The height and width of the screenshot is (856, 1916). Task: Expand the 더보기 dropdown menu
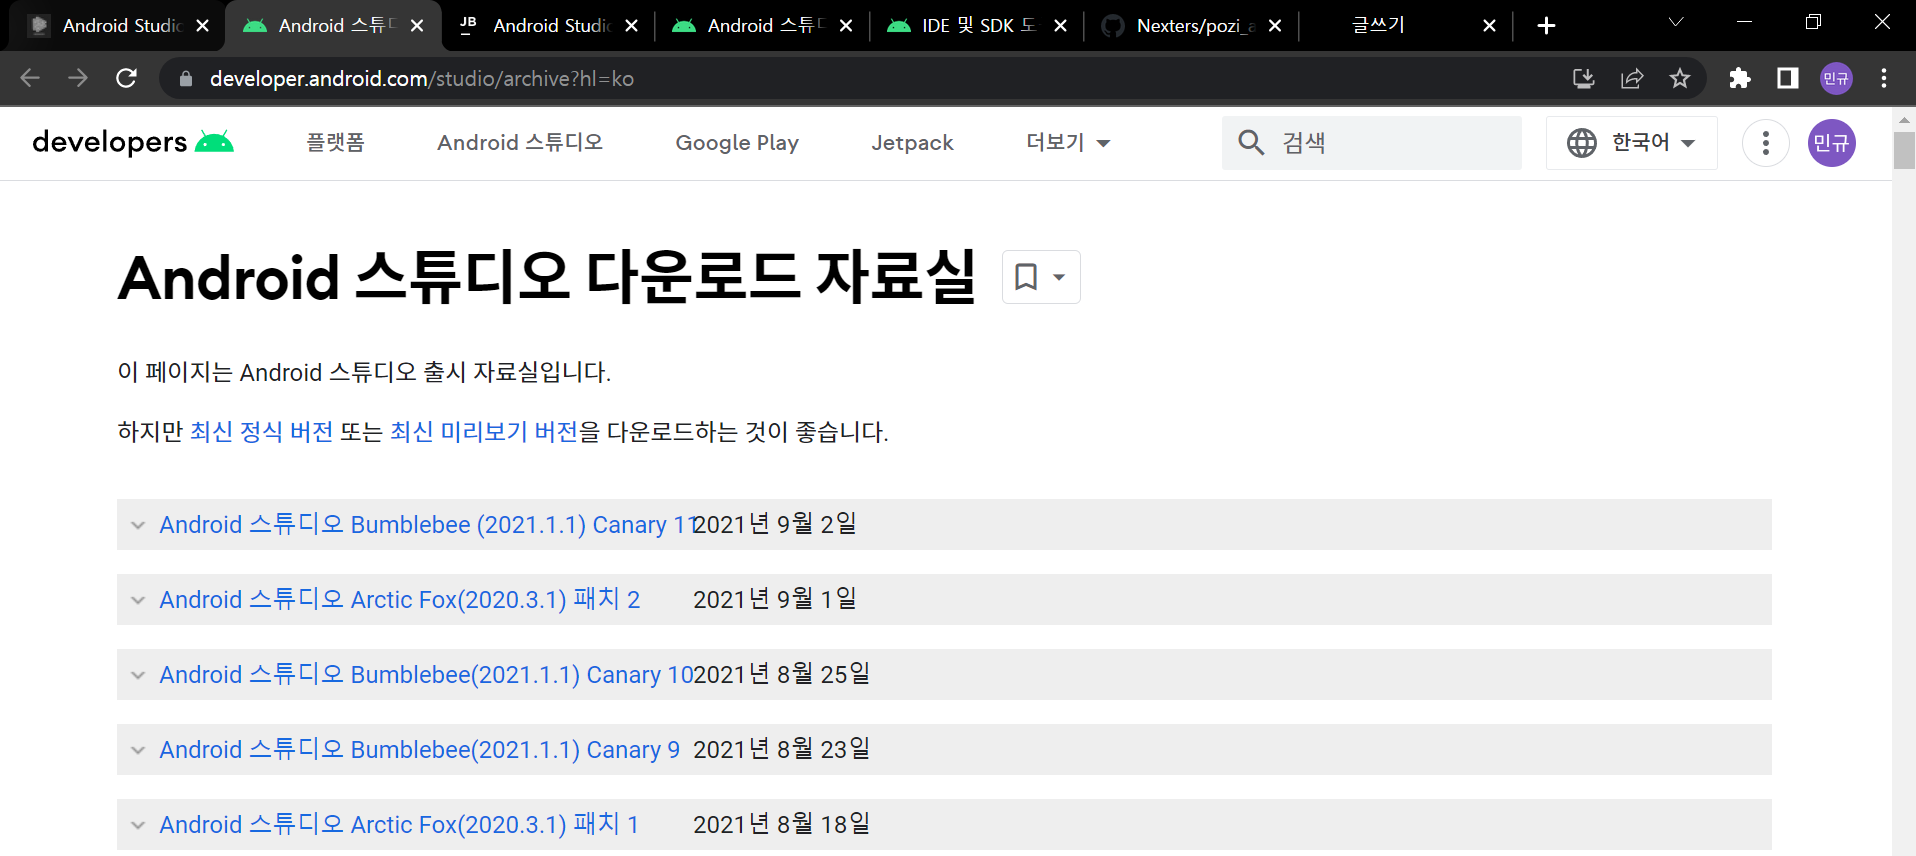pyautogui.click(x=1068, y=143)
